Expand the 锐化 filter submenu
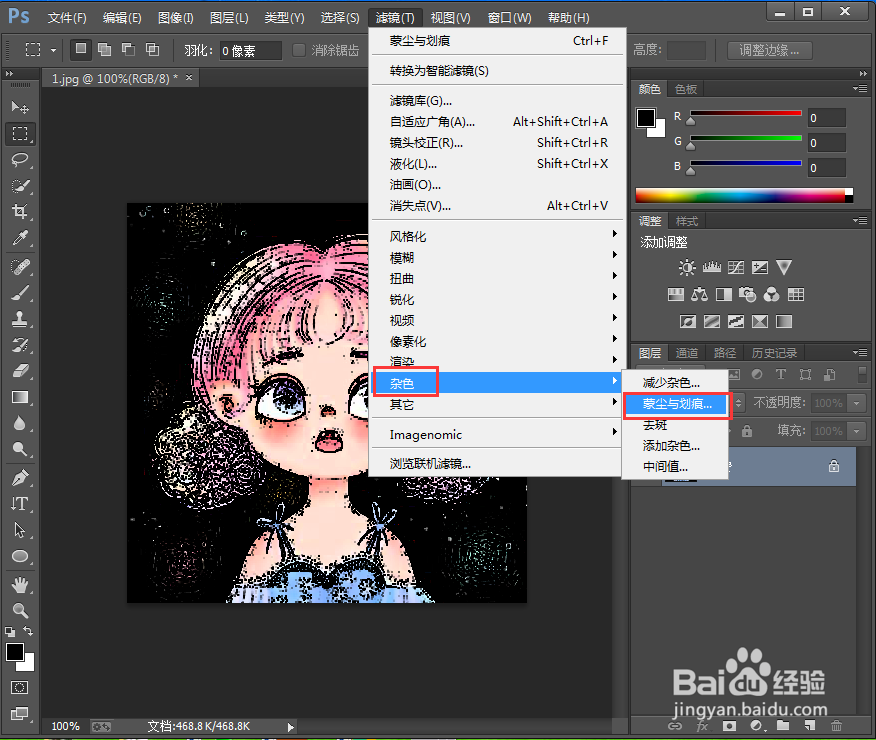 point(497,299)
